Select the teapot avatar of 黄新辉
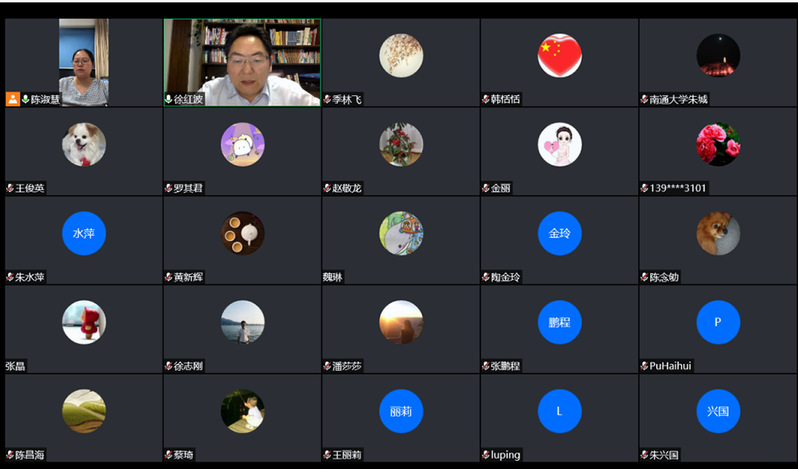Image resolution: width=798 pixels, height=469 pixels. pos(242,233)
